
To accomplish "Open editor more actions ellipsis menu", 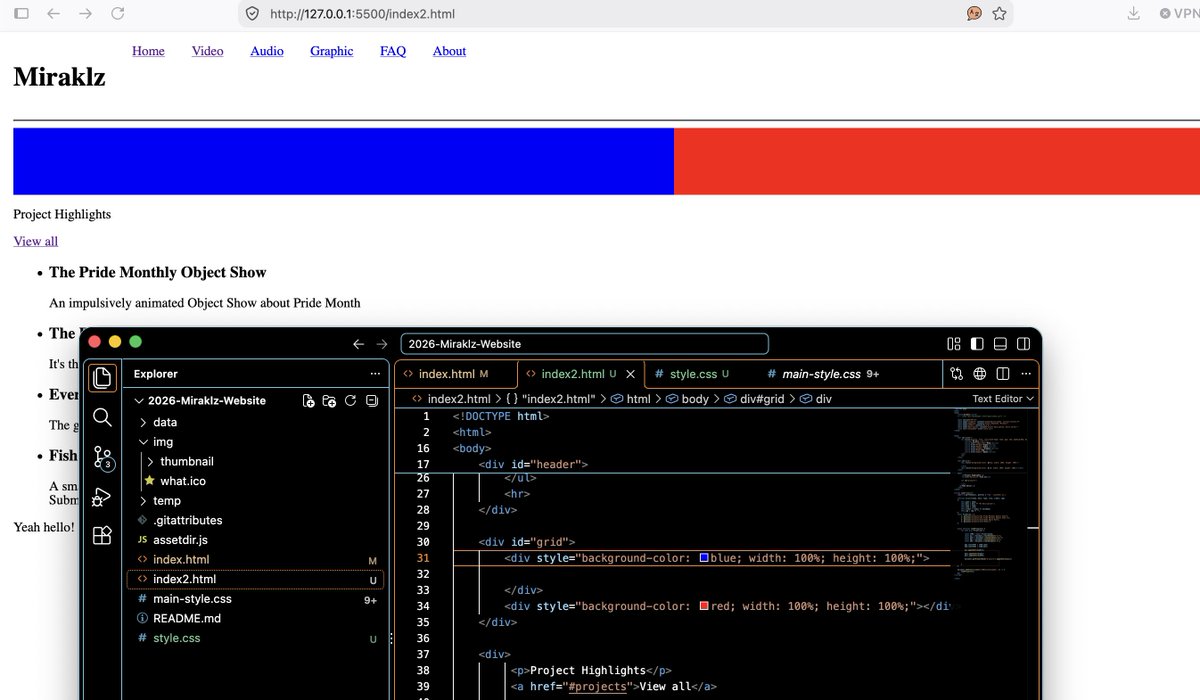I will [x=1026, y=374].
